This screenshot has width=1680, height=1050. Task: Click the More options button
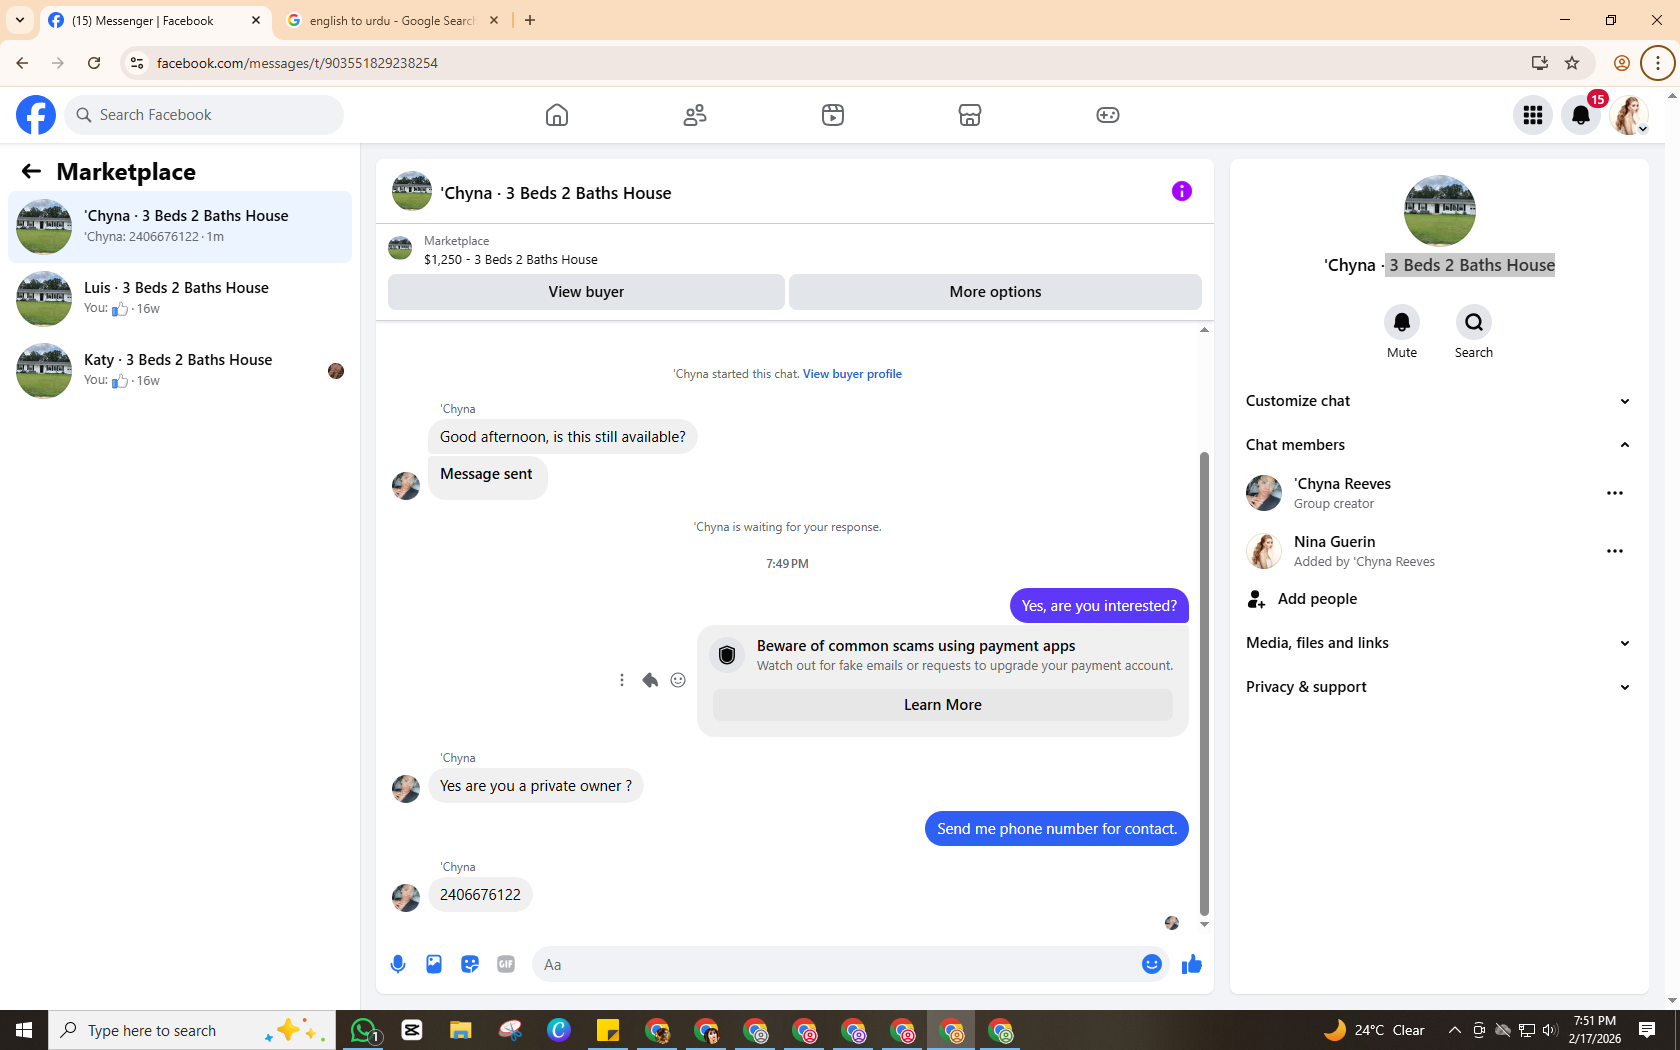pyautogui.click(x=995, y=292)
